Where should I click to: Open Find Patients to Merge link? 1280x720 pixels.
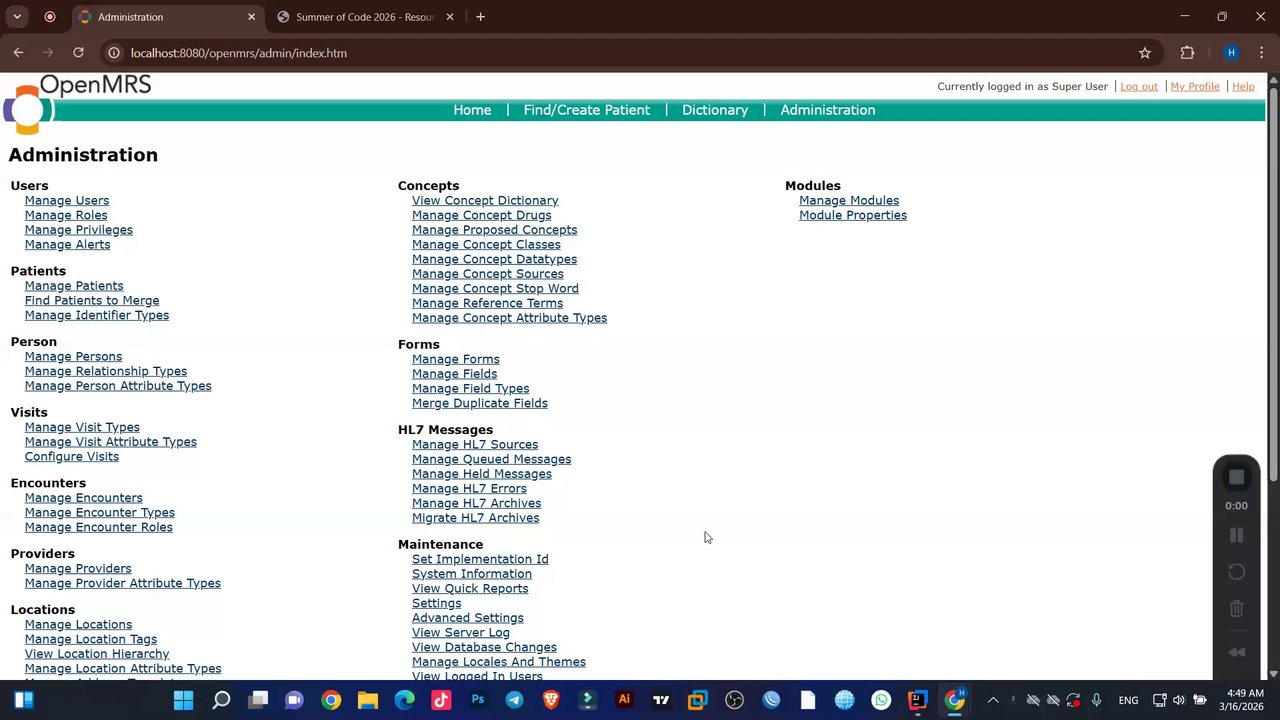[x=92, y=300]
